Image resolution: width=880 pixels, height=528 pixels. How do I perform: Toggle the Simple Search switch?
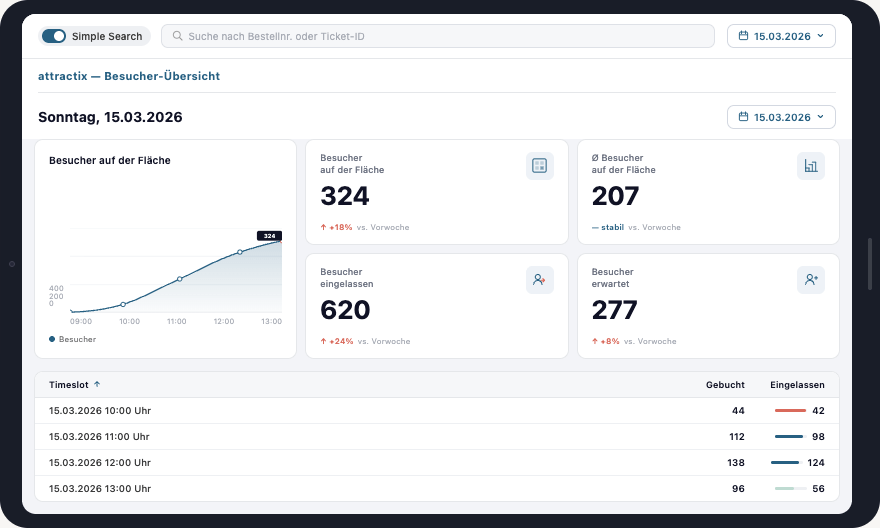pos(54,36)
